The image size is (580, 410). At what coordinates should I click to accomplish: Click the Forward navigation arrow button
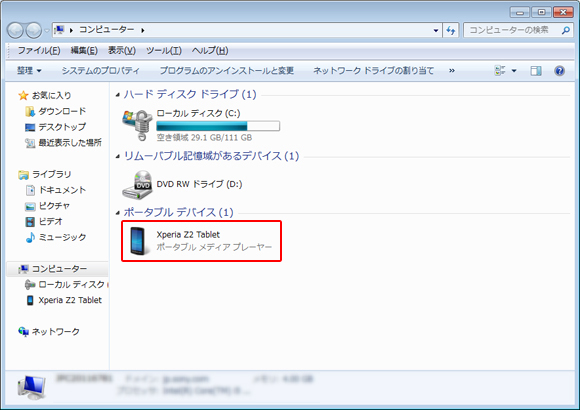[34, 30]
